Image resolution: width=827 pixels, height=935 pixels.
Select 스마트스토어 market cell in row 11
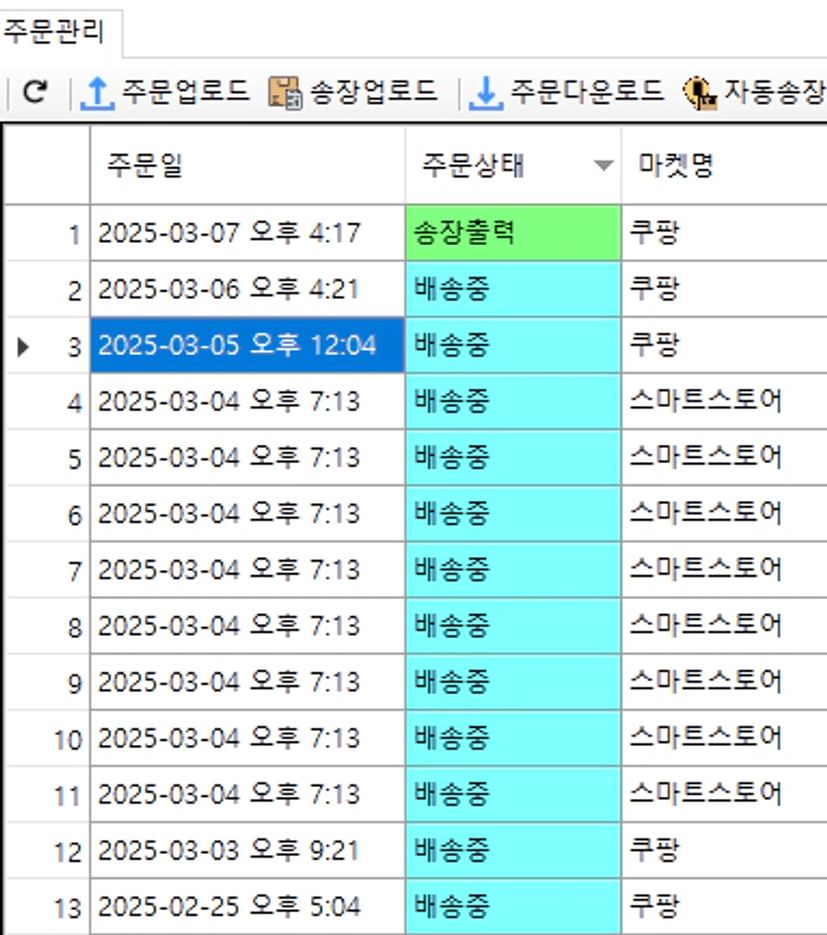pos(724,794)
